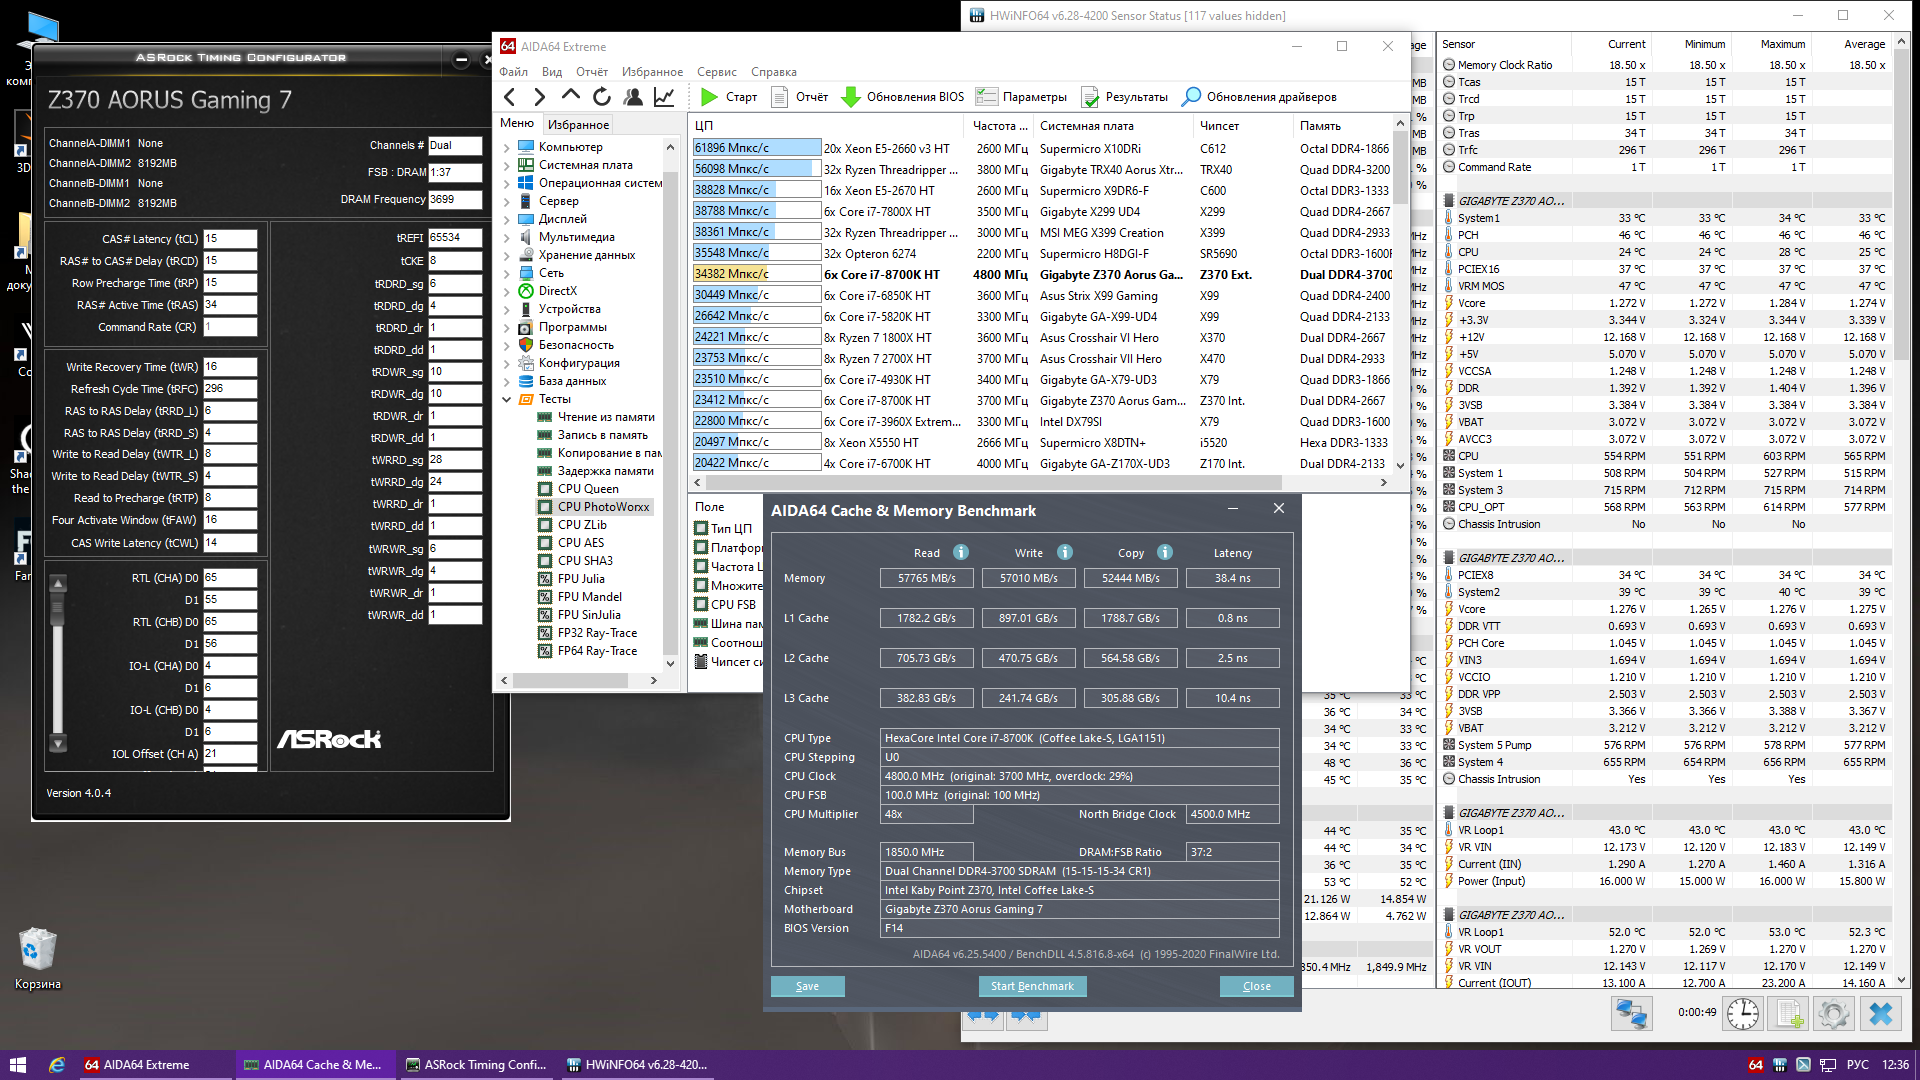Open HWiNFO settings gear icon
This screenshot has height=1080, width=1920.
pyautogui.click(x=1833, y=1013)
